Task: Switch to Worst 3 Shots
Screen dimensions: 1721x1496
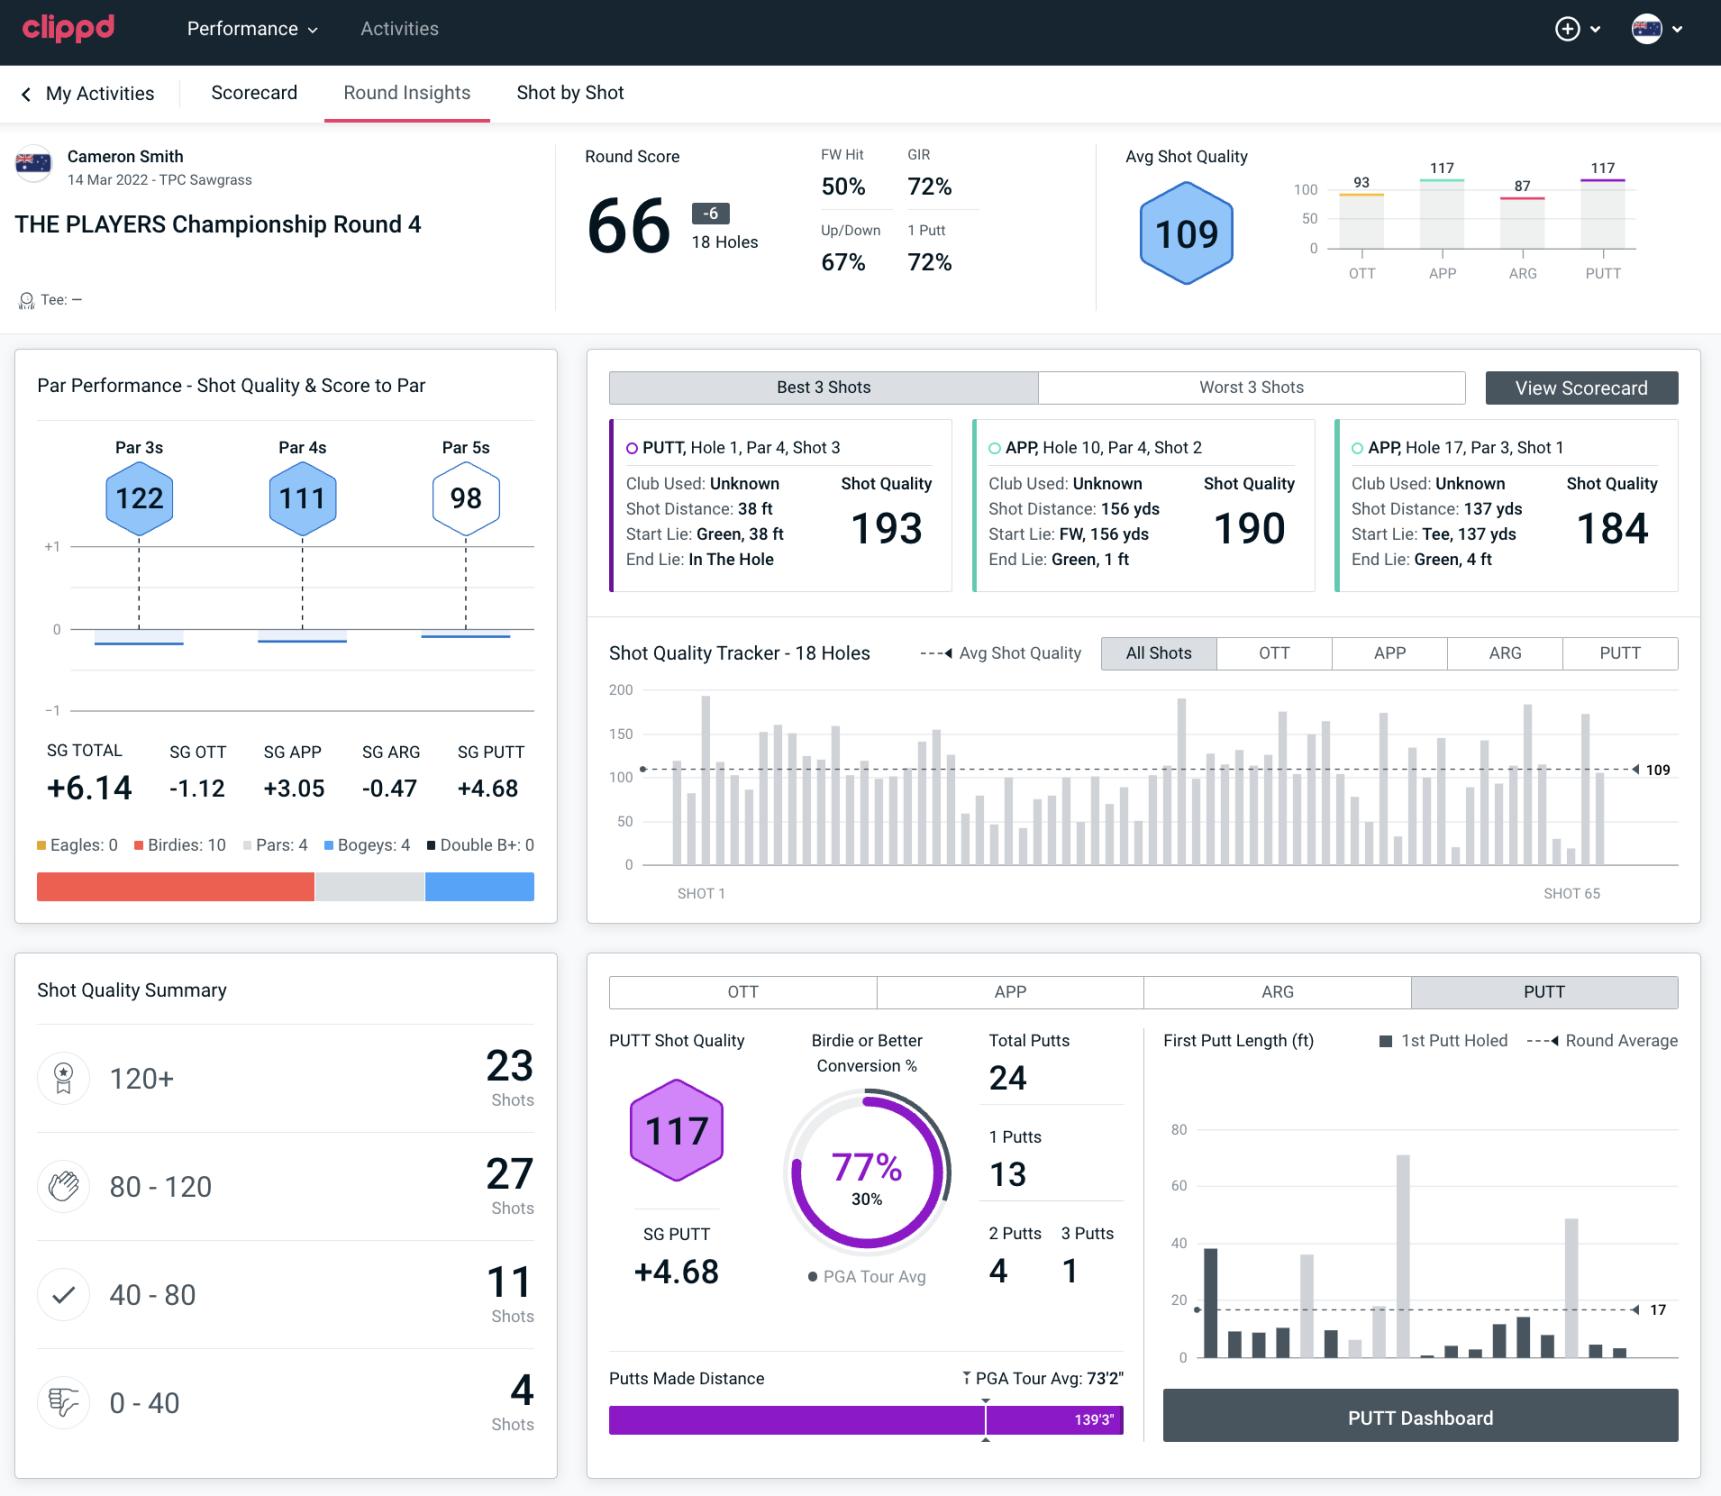Action: pos(1251,387)
